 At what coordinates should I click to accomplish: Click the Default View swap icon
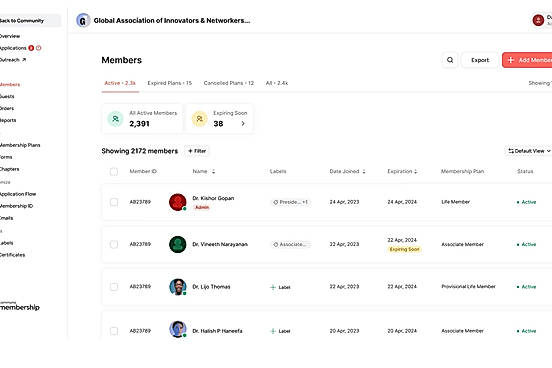click(x=511, y=151)
